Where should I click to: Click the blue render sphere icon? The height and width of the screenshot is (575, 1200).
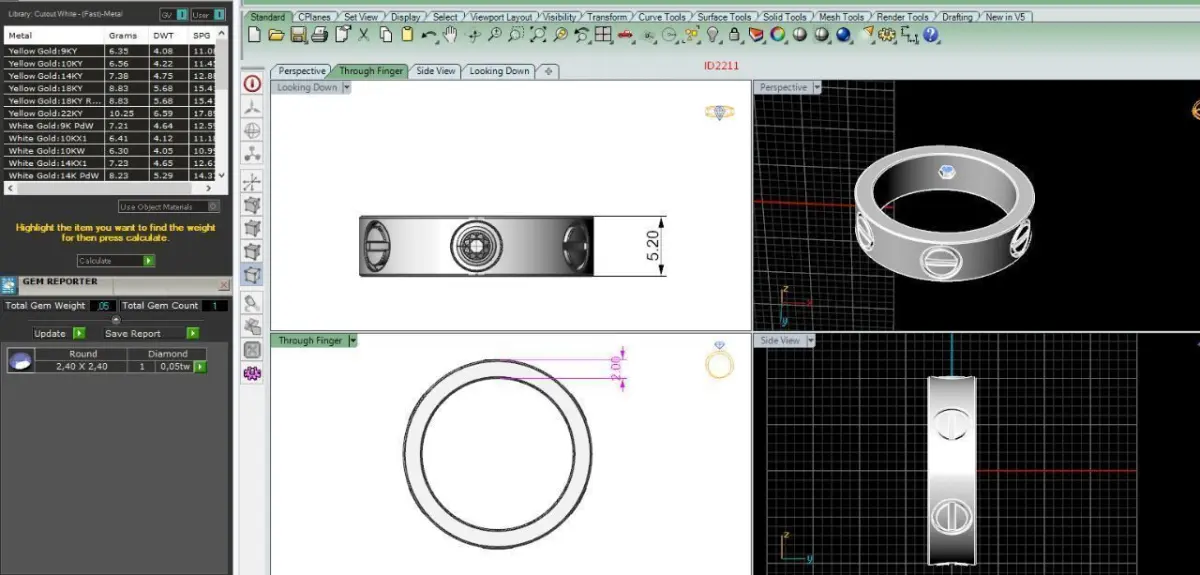coord(843,34)
